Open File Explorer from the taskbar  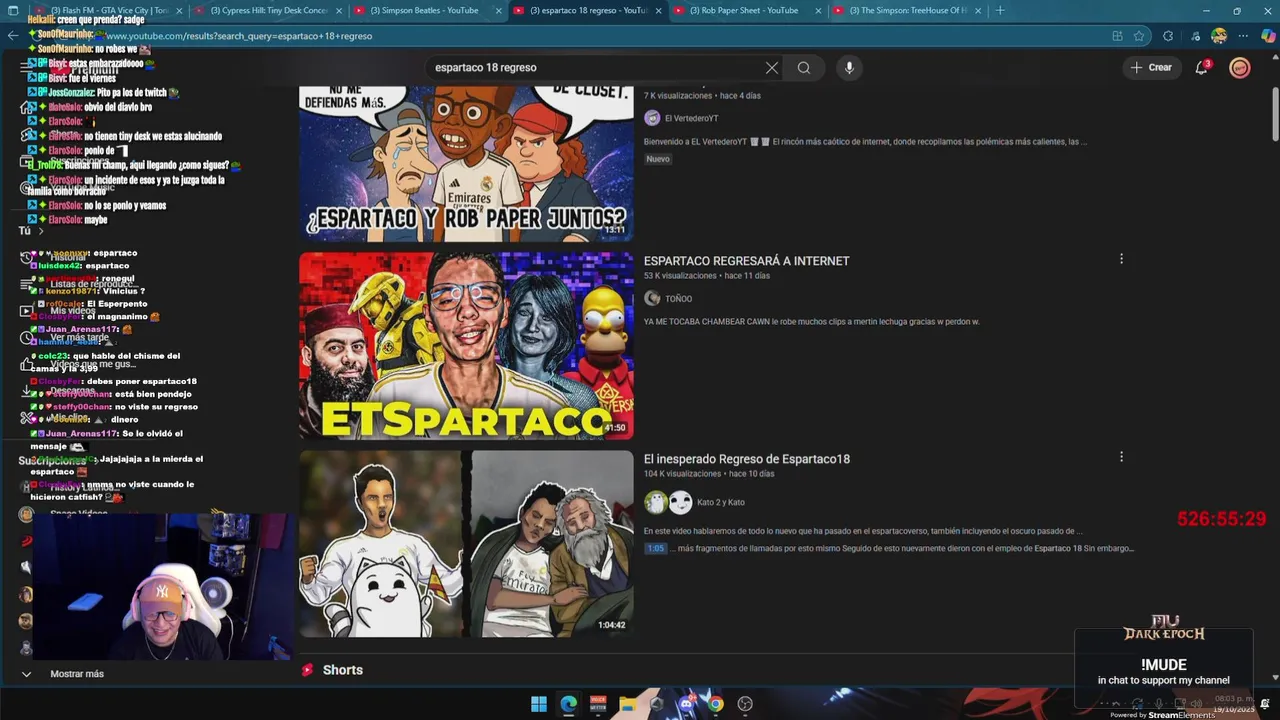pyautogui.click(x=627, y=704)
